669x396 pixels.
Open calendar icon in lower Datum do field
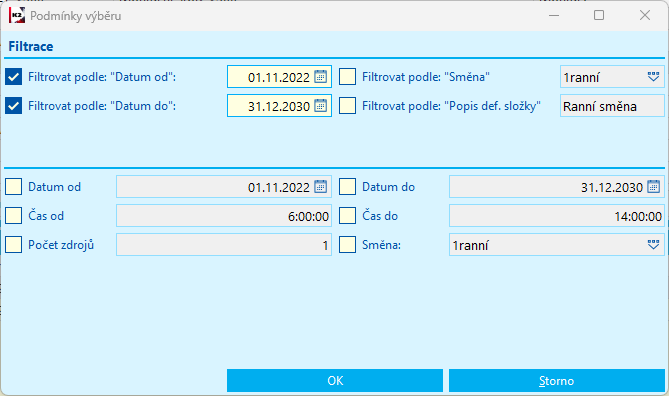653,186
